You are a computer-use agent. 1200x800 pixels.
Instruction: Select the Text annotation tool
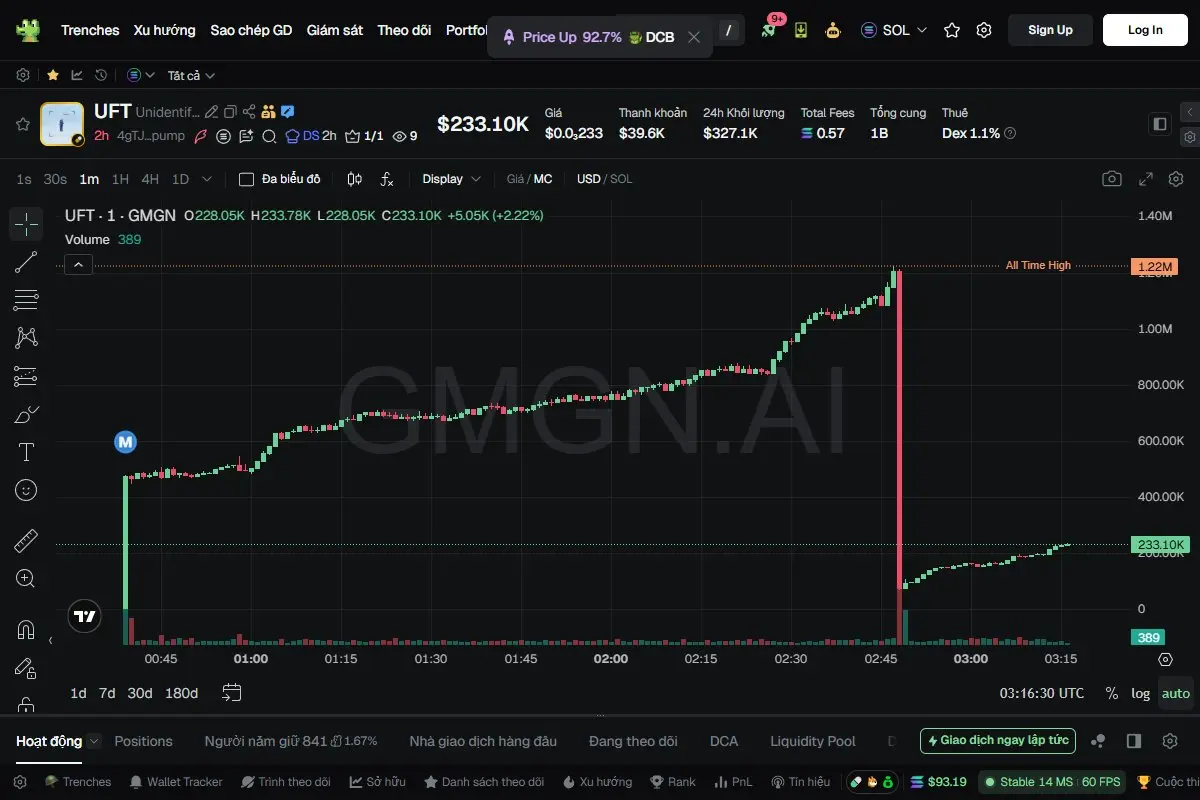point(26,452)
